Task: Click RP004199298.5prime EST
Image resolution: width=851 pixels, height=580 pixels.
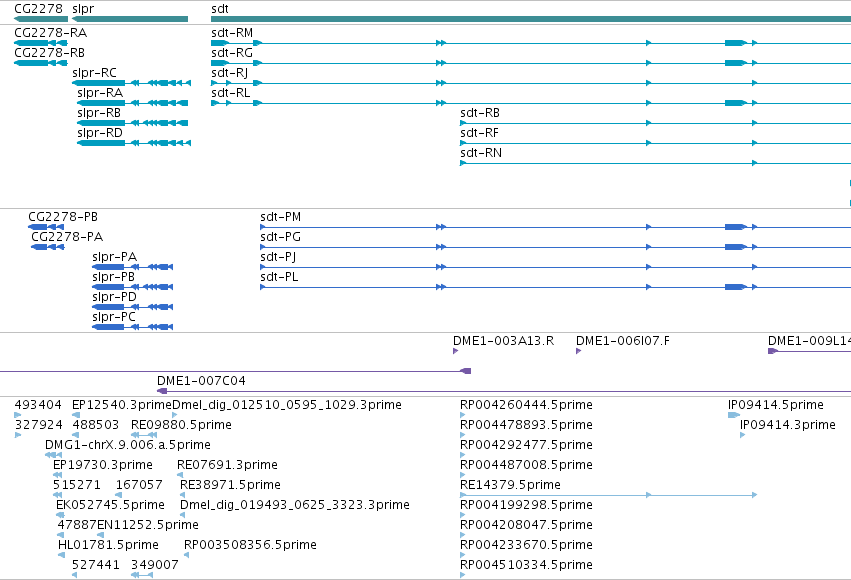Action: (x=463, y=515)
